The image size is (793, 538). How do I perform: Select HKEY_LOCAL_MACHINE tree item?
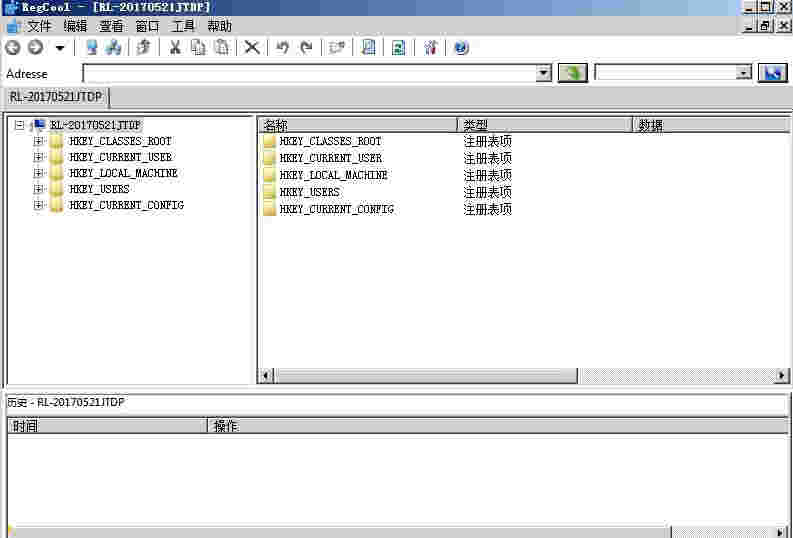123,173
